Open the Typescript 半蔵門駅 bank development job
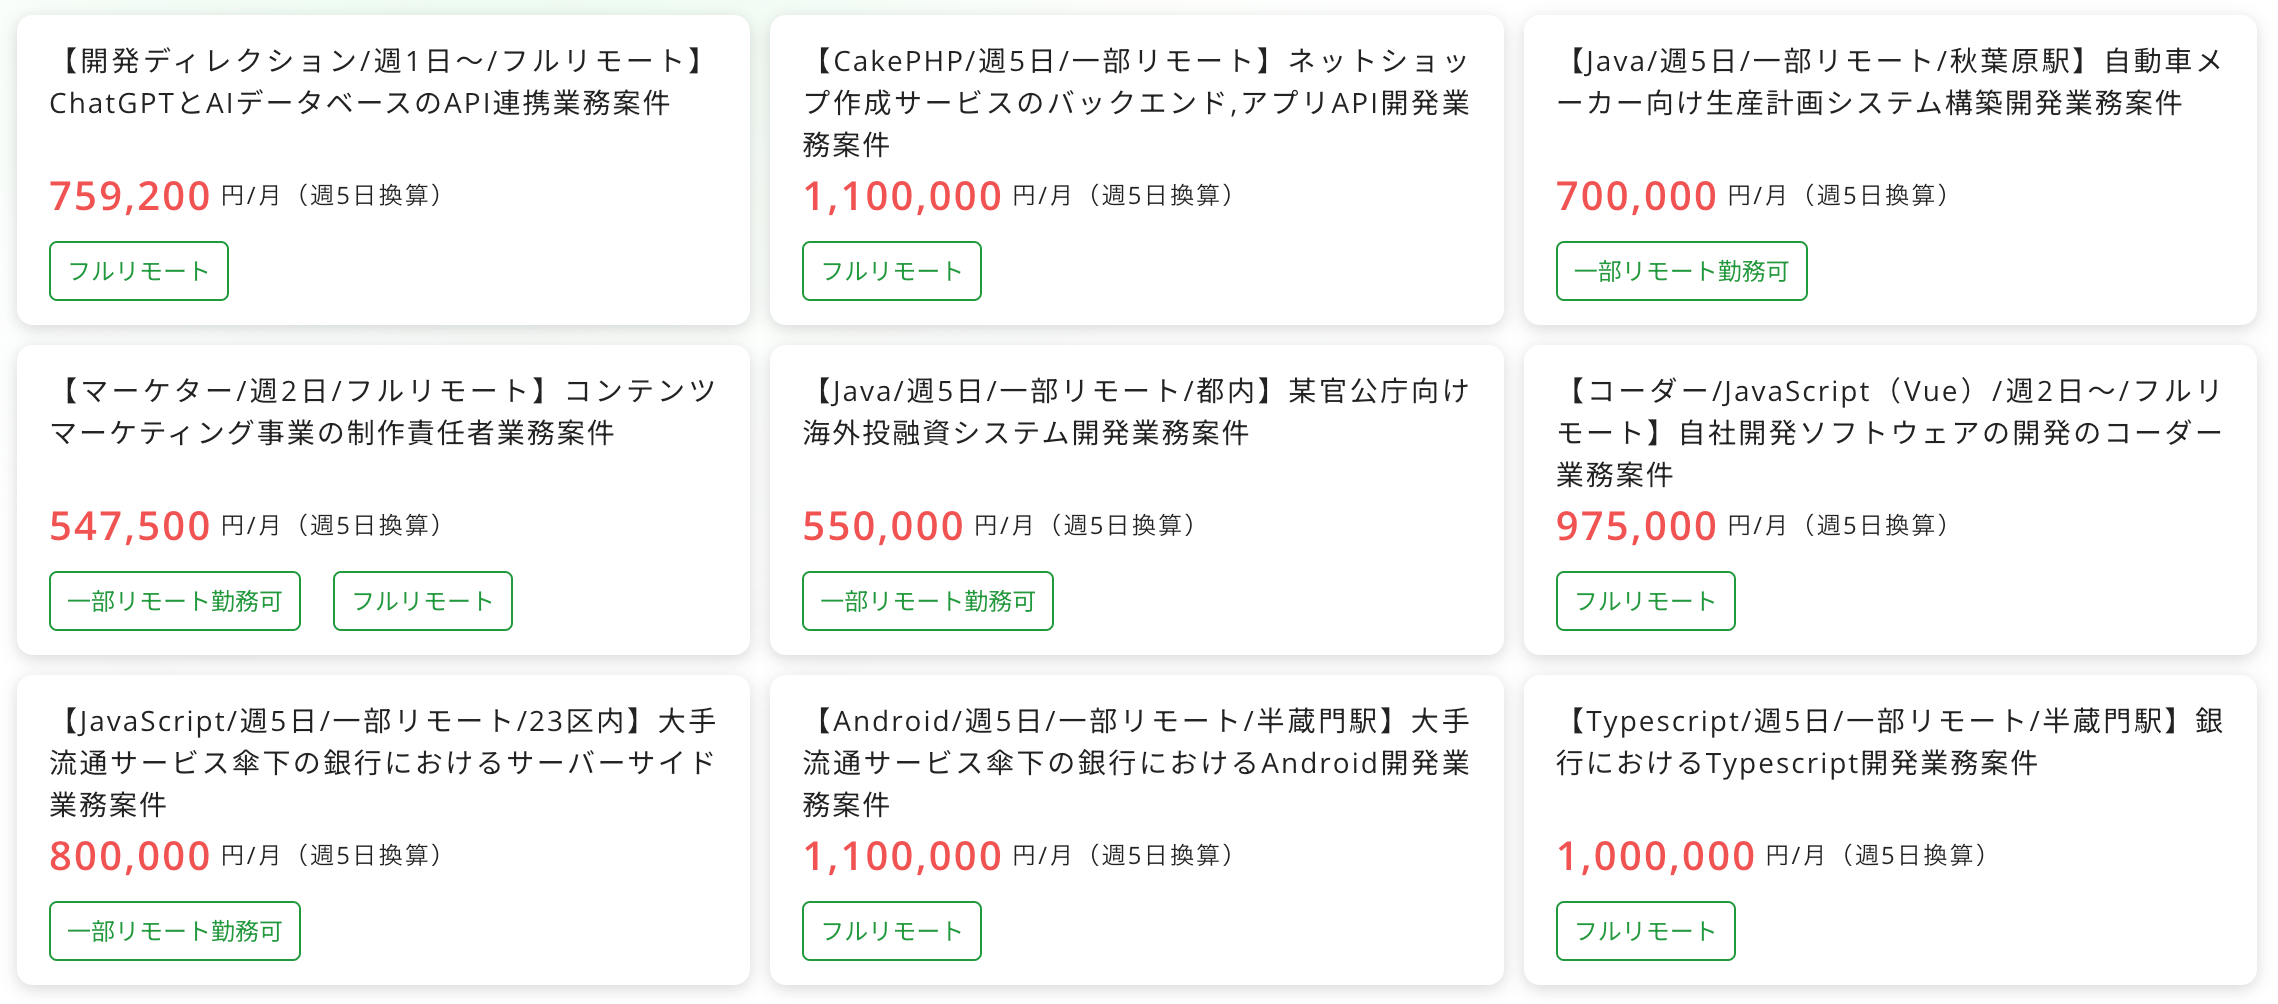The image size is (2278, 1004). (1888, 741)
